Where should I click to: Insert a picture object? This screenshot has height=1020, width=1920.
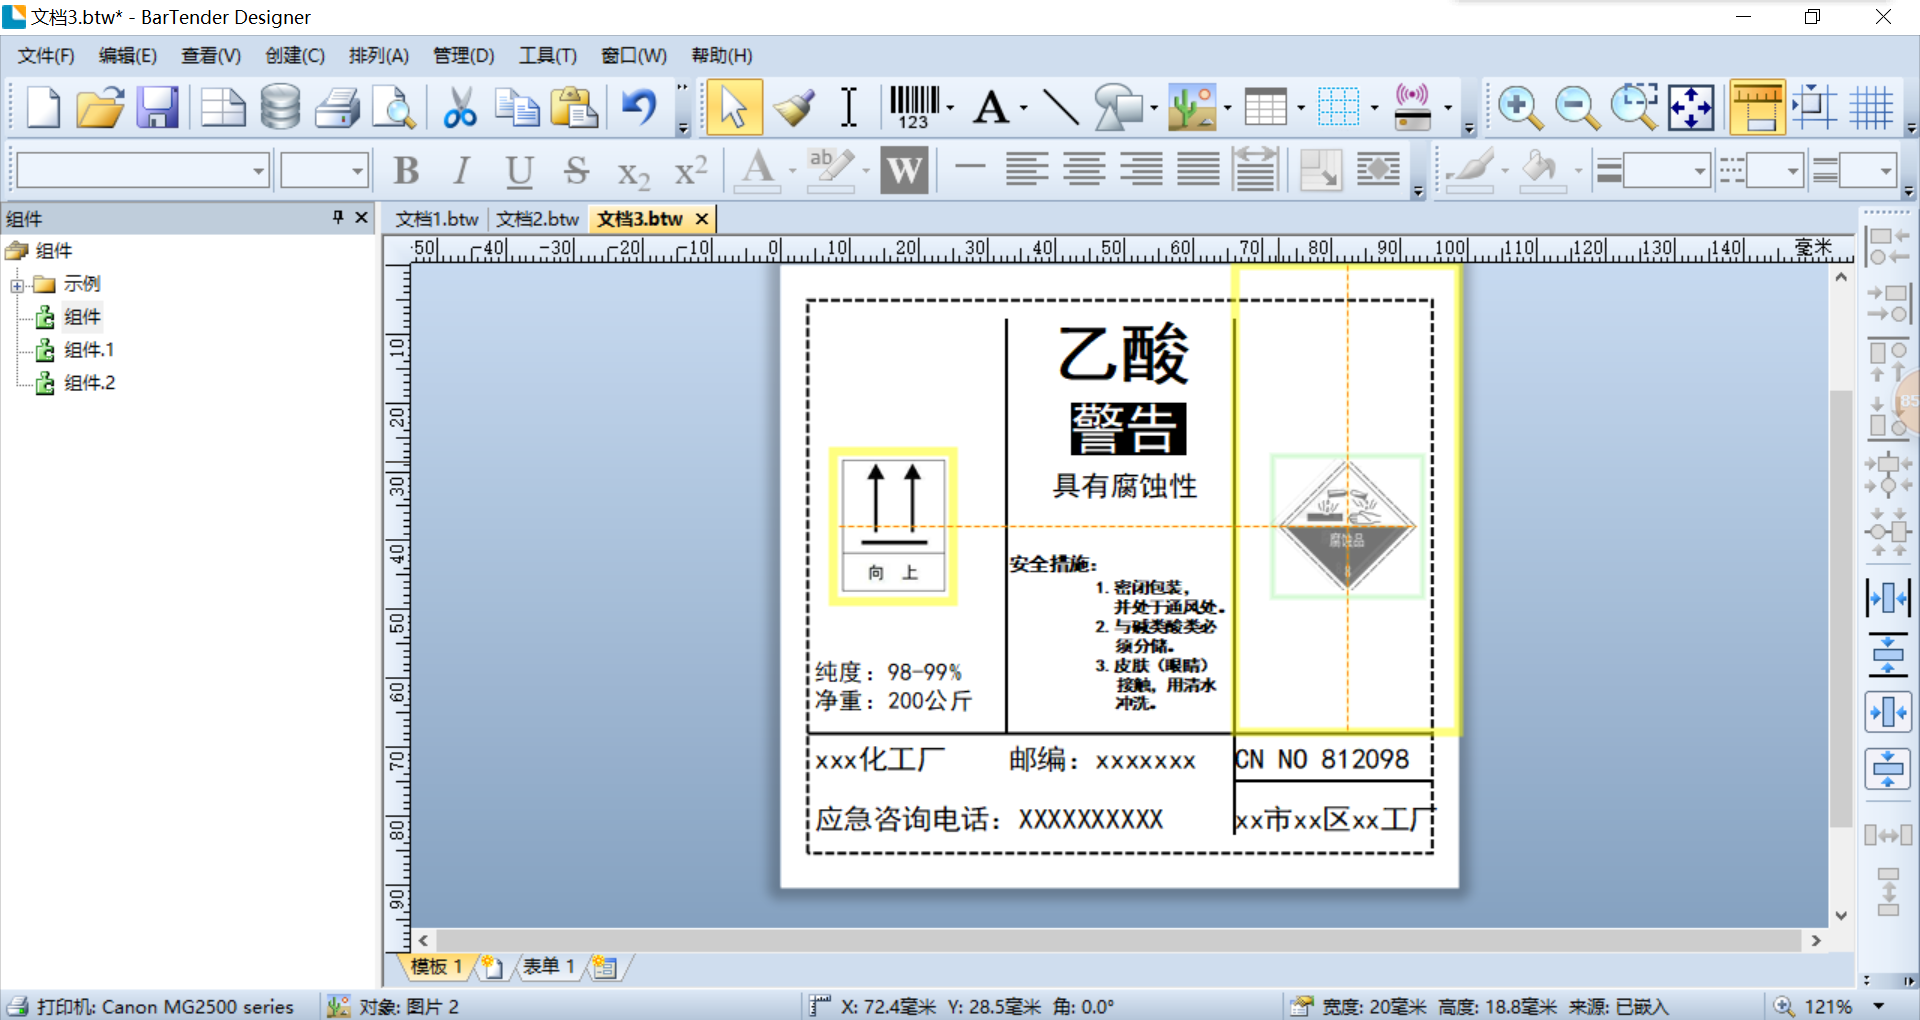click(1192, 107)
